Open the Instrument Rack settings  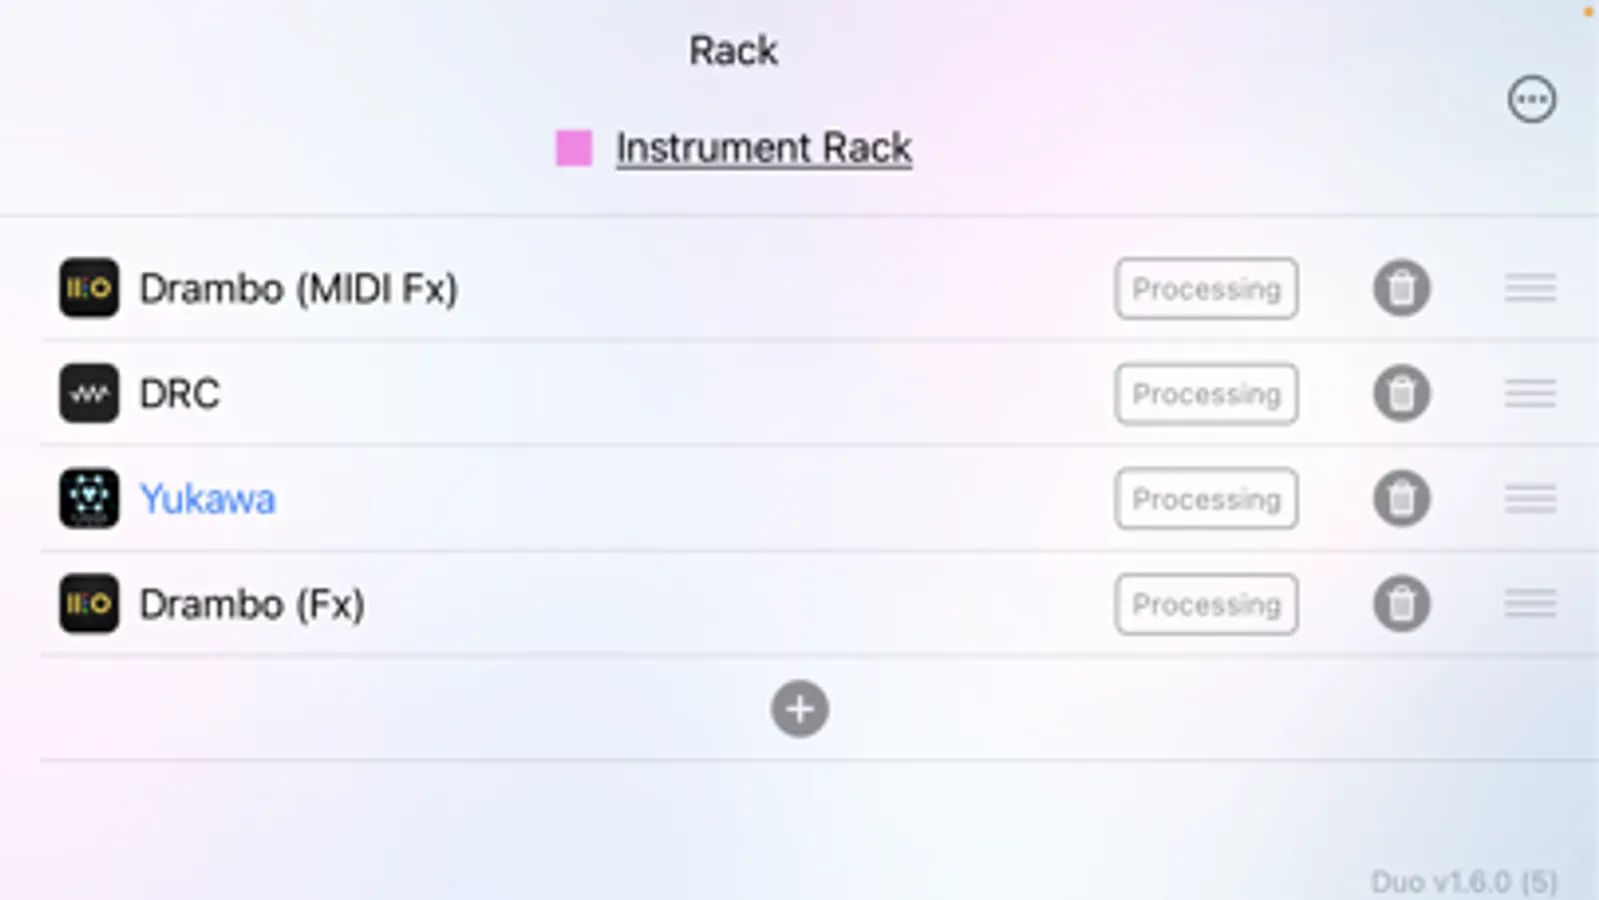(x=764, y=147)
